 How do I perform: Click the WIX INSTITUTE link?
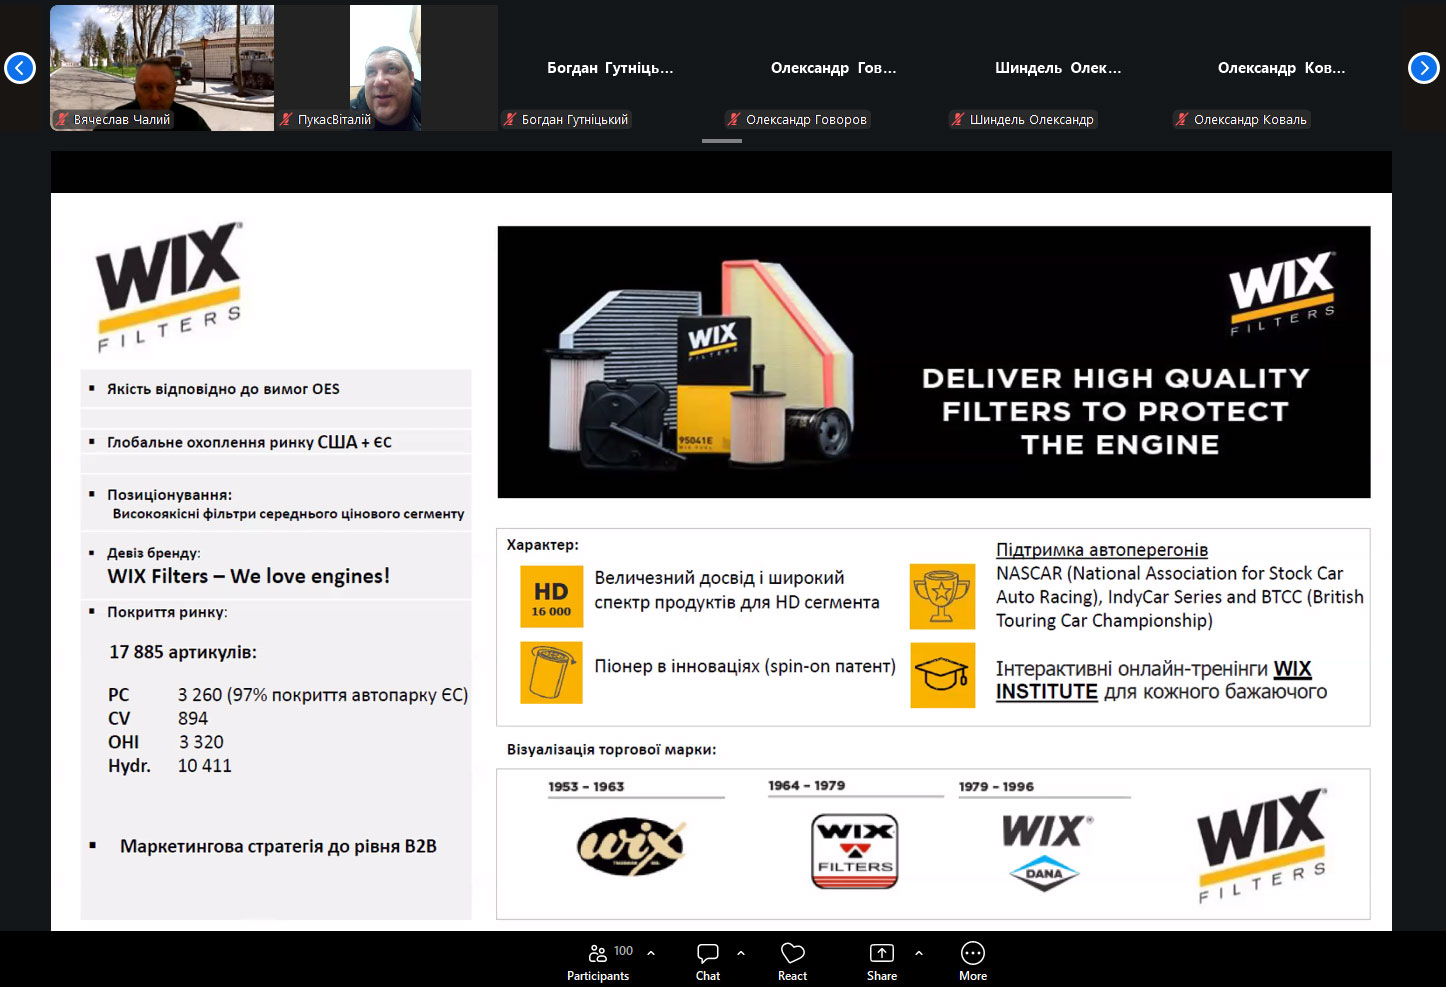coord(1046,691)
